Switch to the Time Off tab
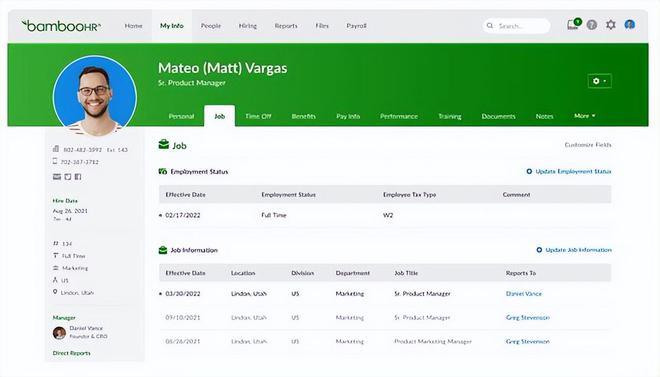660x377 pixels. point(258,116)
